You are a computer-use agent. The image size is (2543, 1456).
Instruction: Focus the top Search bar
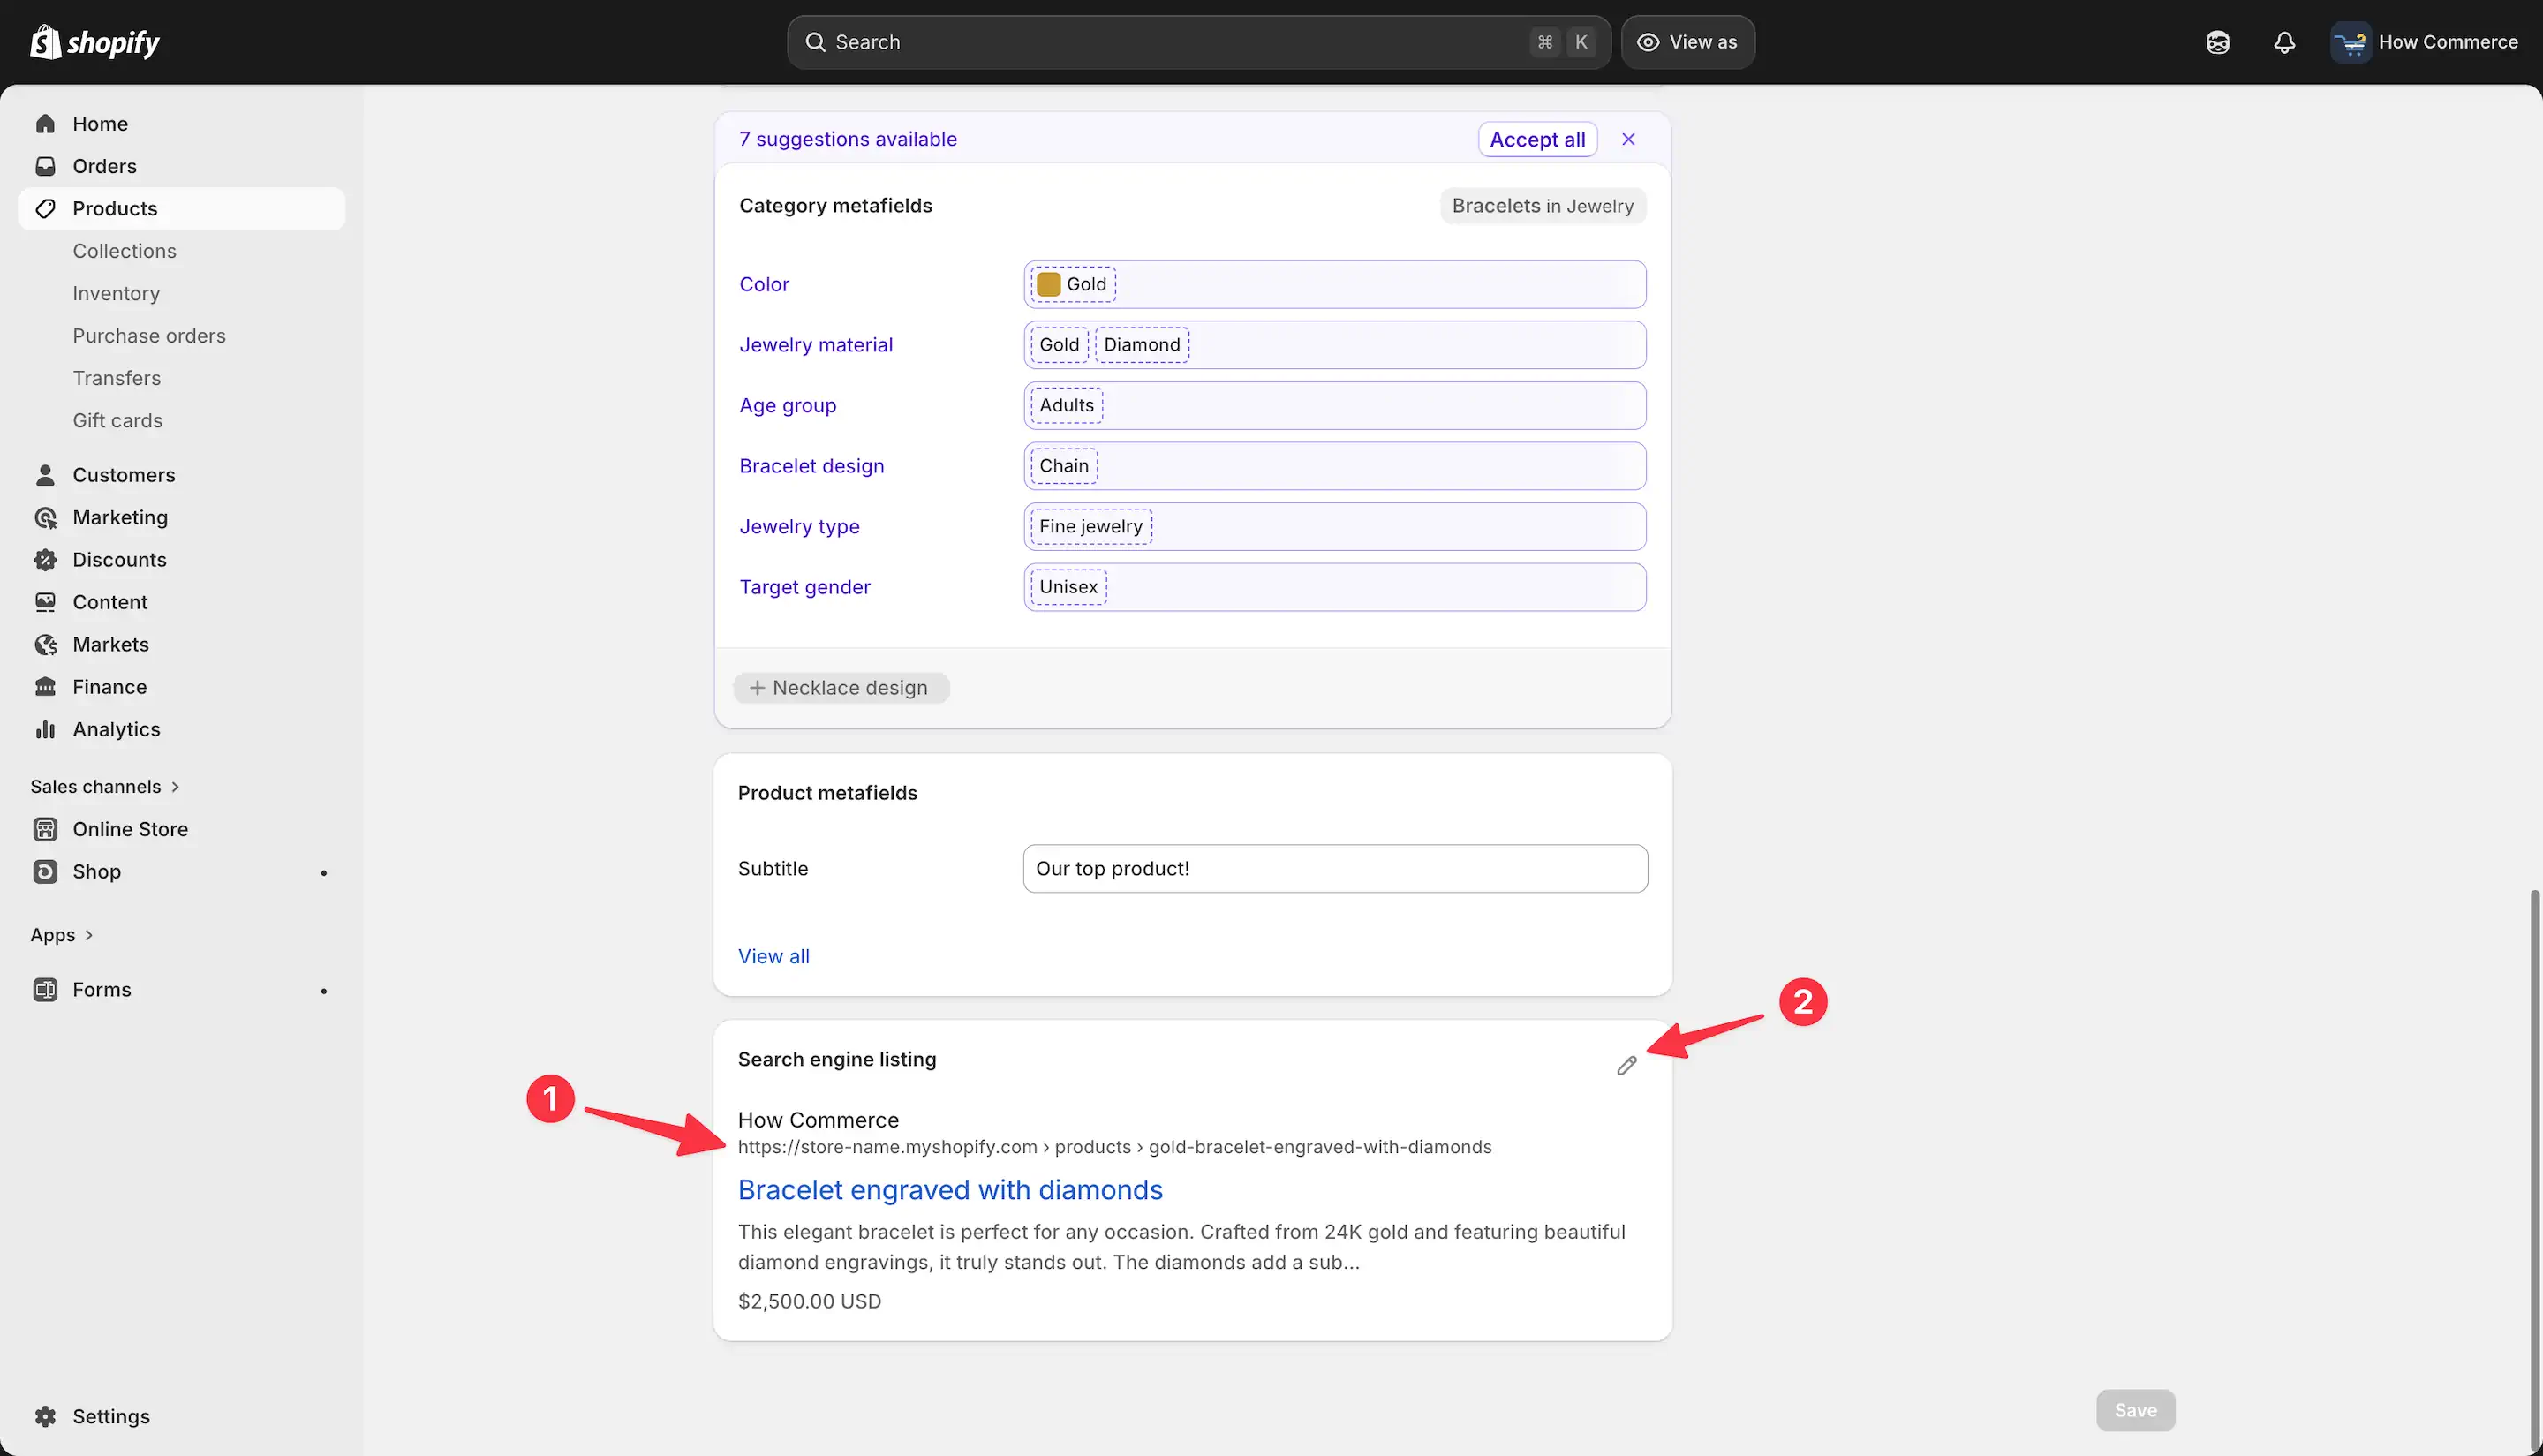[1198, 42]
